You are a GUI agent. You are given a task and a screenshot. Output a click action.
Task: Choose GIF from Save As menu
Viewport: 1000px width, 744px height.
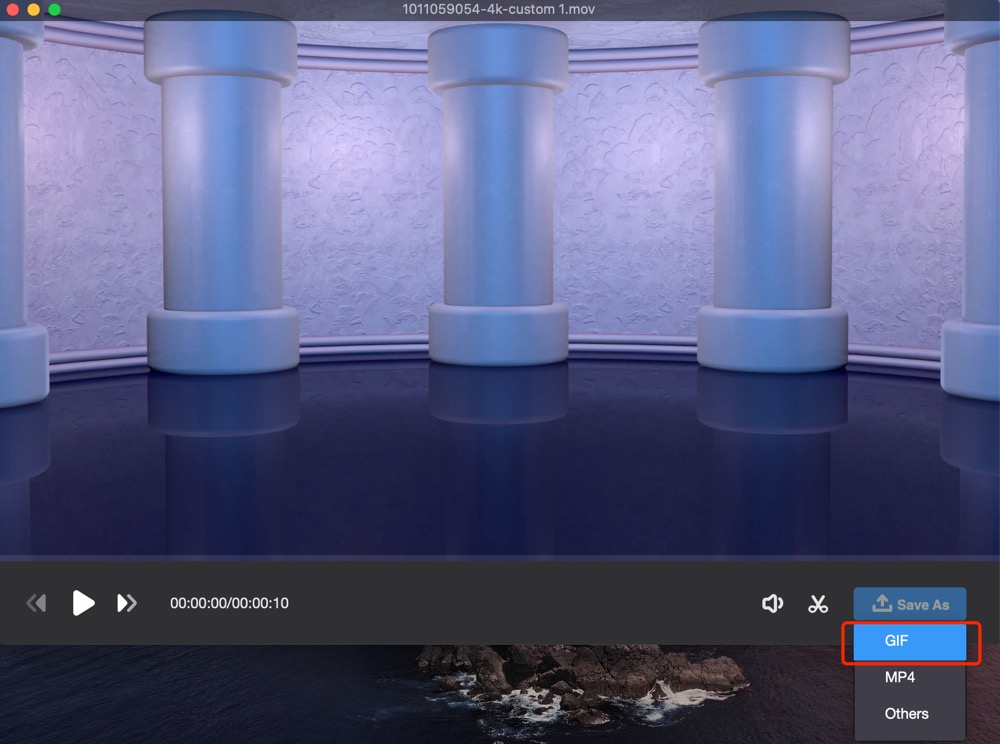coord(909,641)
